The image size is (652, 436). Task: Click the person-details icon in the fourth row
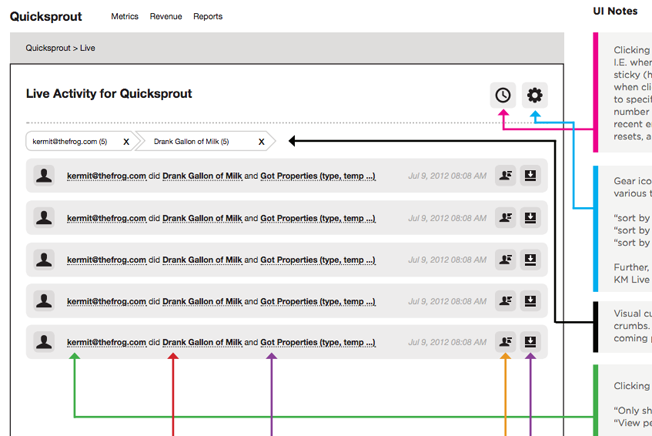click(505, 301)
